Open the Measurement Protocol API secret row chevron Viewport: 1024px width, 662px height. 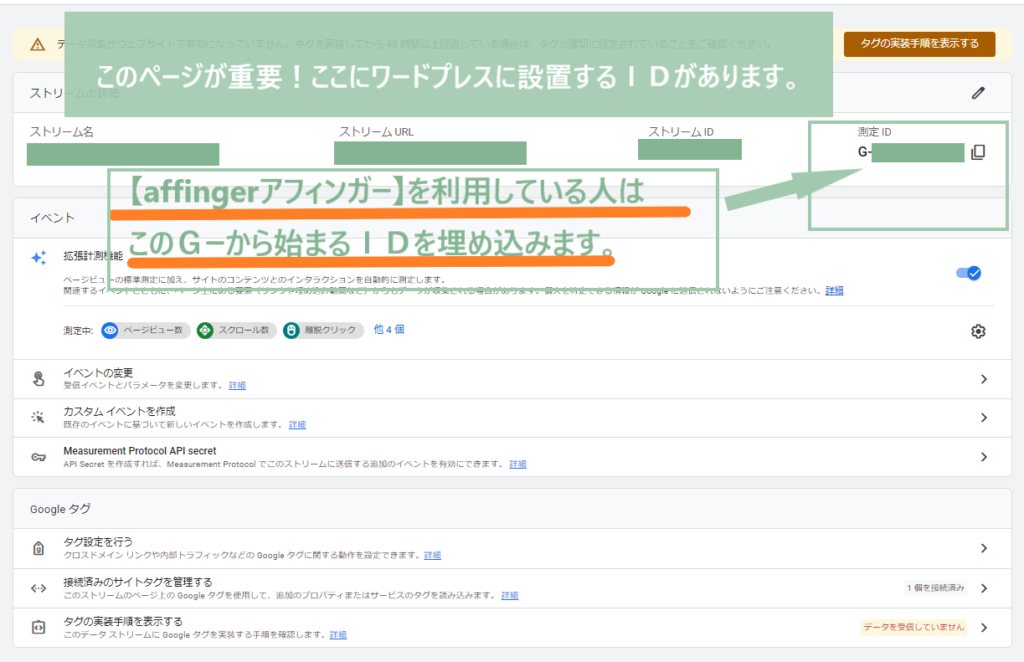point(984,457)
